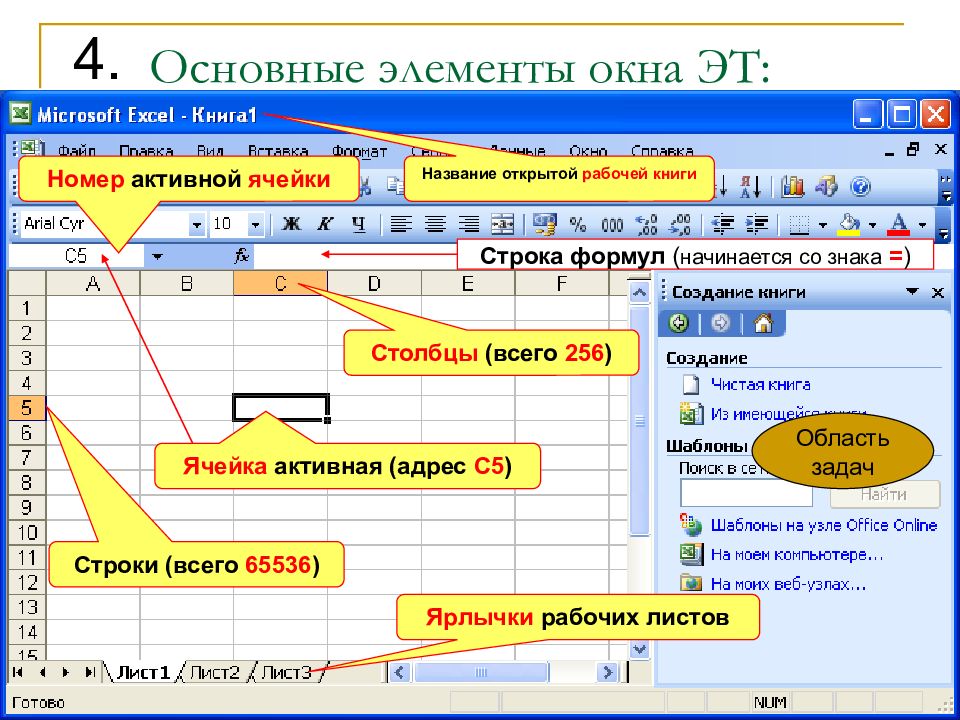The width and height of the screenshot is (960, 720).
Task: Click the Decrease Indent icon
Action: coord(723,225)
